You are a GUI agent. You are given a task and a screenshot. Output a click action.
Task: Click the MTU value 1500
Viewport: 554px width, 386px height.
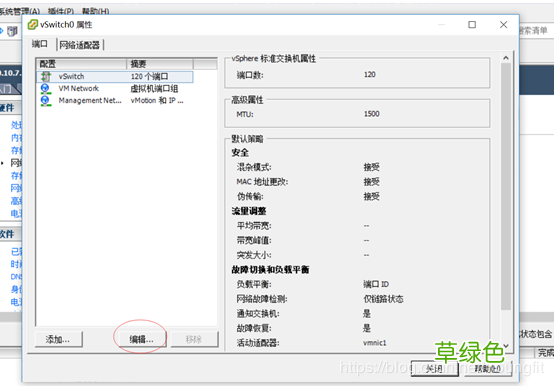tap(372, 114)
